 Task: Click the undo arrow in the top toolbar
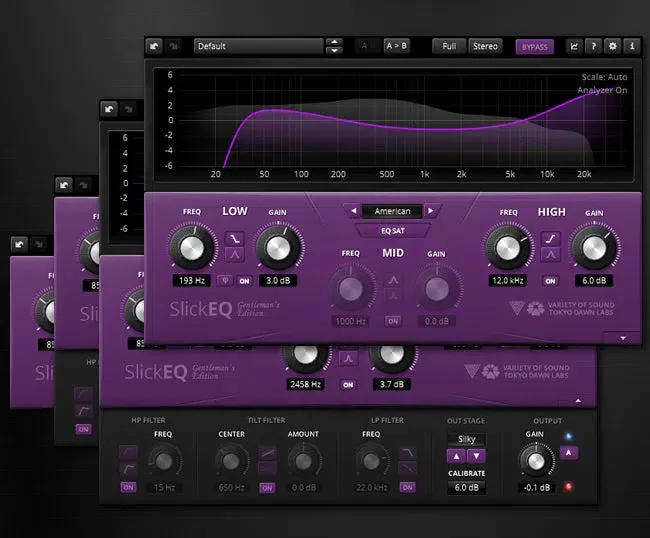pyautogui.click(x=155, y=46)
